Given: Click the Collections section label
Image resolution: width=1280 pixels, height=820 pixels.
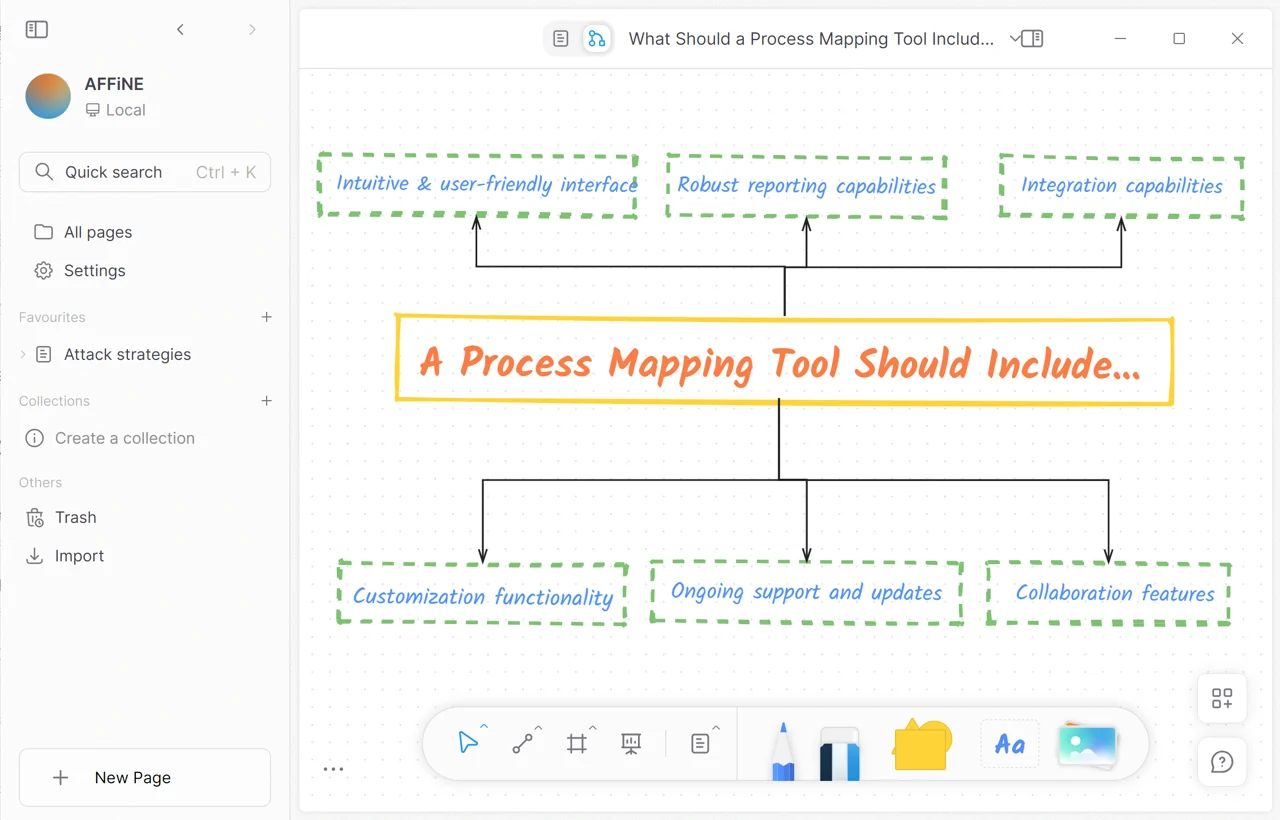Looking at the screenshot, I should (x=54, y=401).
